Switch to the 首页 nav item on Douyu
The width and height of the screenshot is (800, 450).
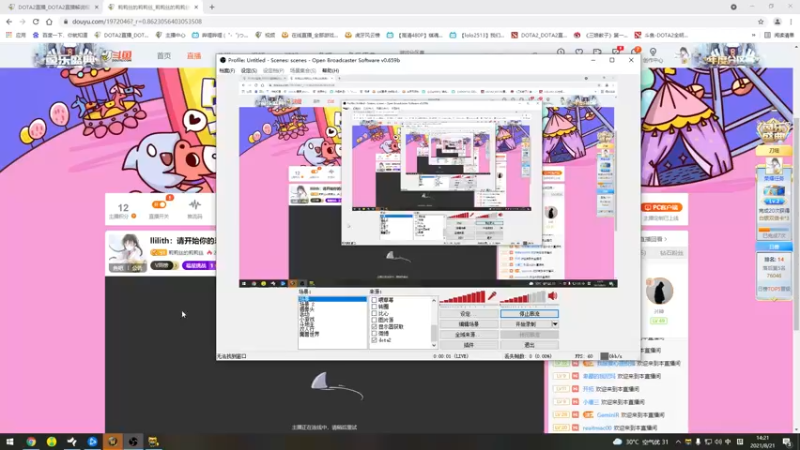pyautogui.click(x=164, y=56)
